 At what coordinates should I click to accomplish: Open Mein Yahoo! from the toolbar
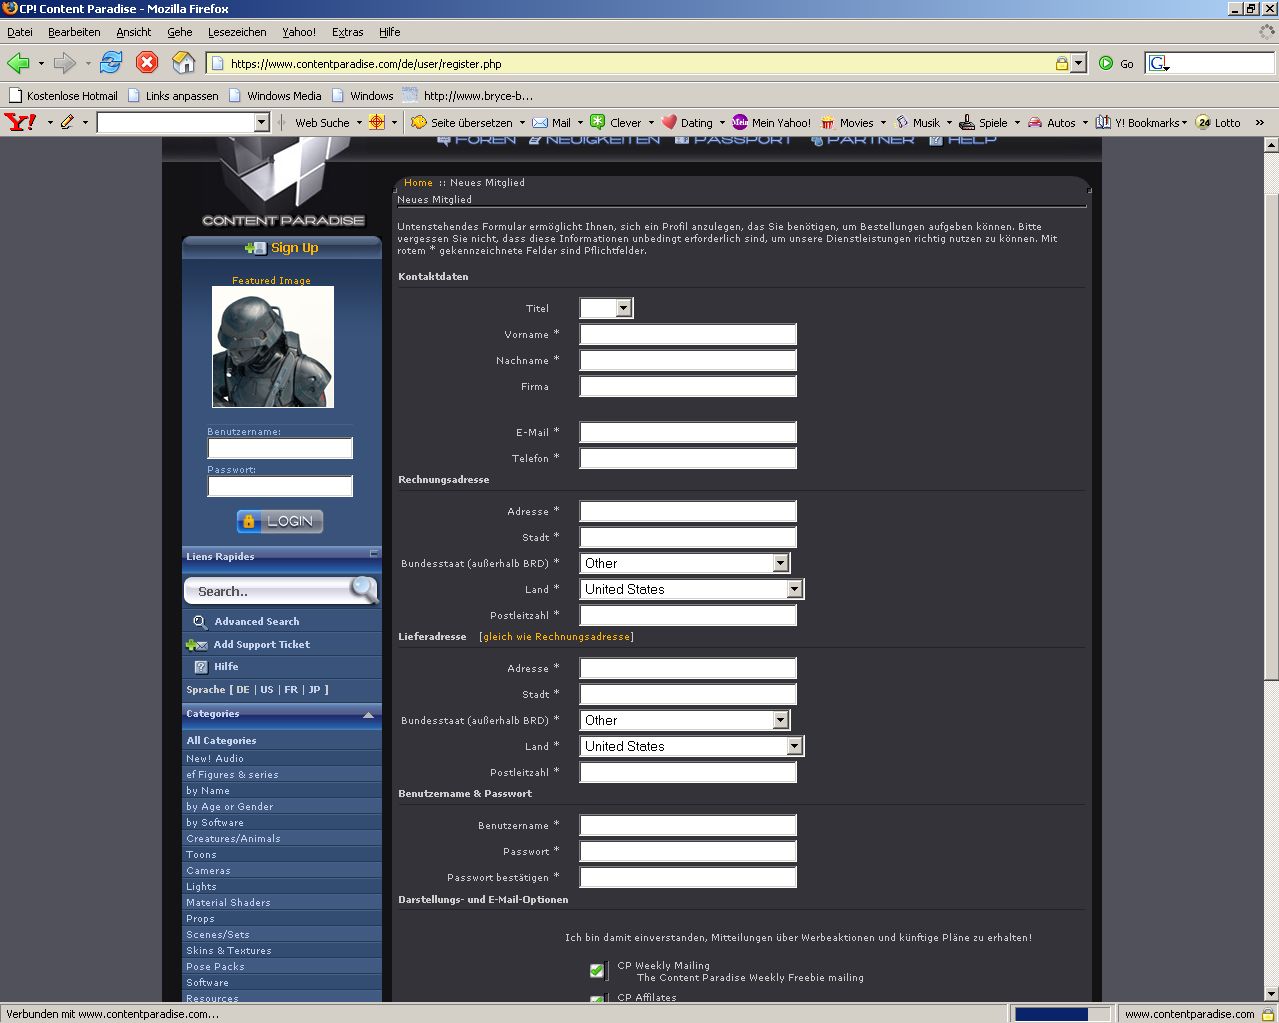pyautogui.click(x=771, y=123)
